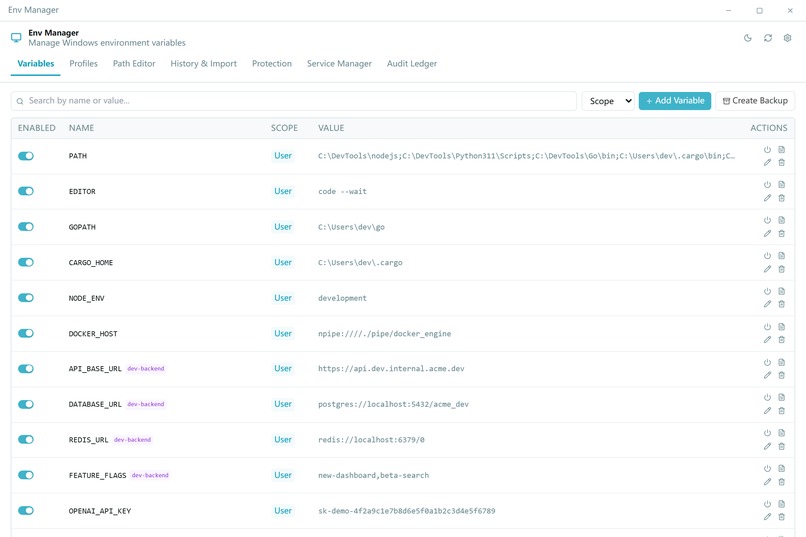The image size is (806, 537).
Task: Toggle FEATURE_FLAGS enabled switch
Action: 26,475
